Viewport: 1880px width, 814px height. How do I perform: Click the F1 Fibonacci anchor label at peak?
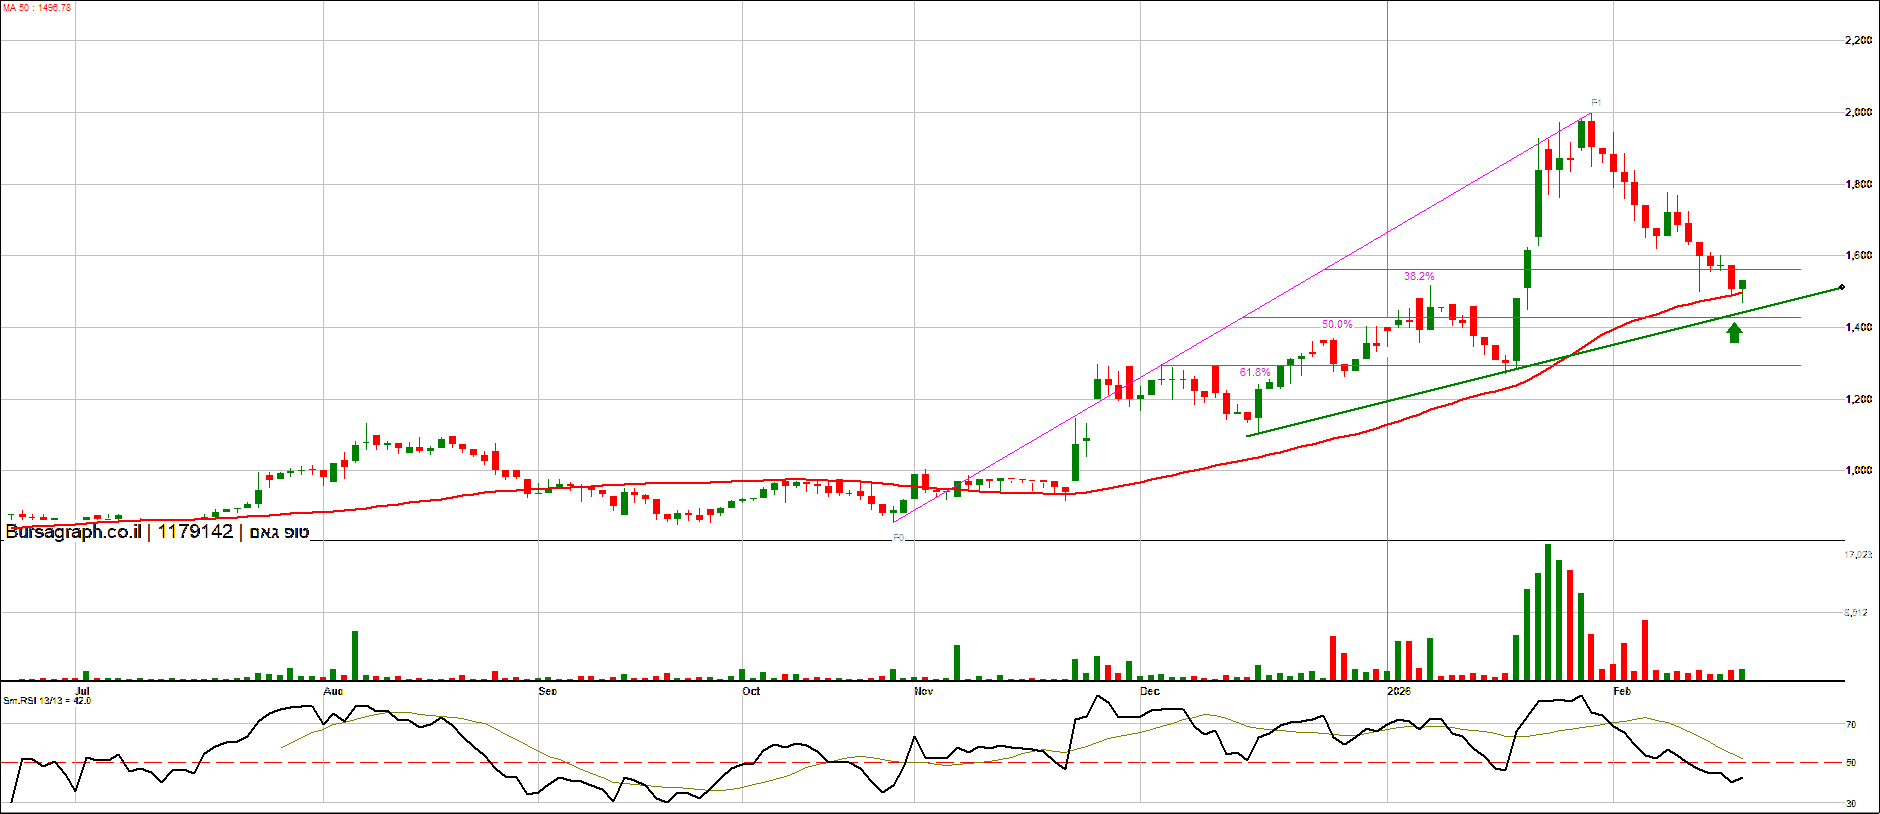click(x=1596, y=103)
